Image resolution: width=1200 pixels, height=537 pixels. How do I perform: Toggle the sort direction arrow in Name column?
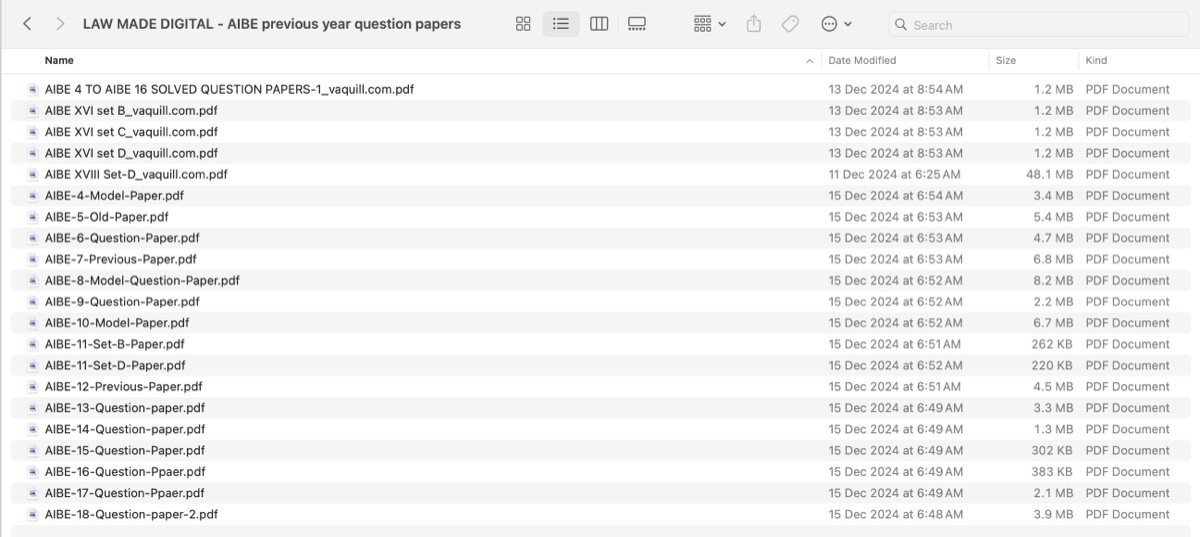point(810,61)
